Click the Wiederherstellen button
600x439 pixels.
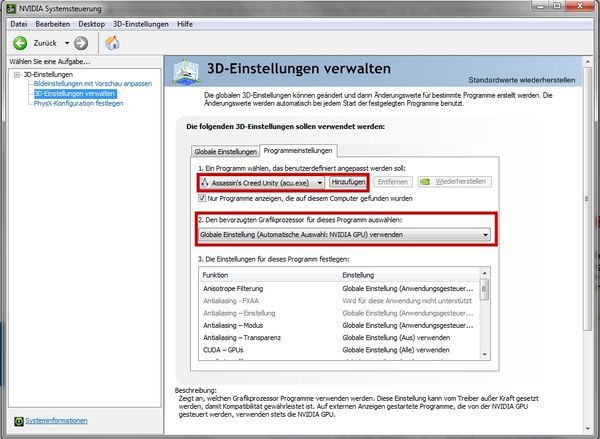(x=455, y=182)
